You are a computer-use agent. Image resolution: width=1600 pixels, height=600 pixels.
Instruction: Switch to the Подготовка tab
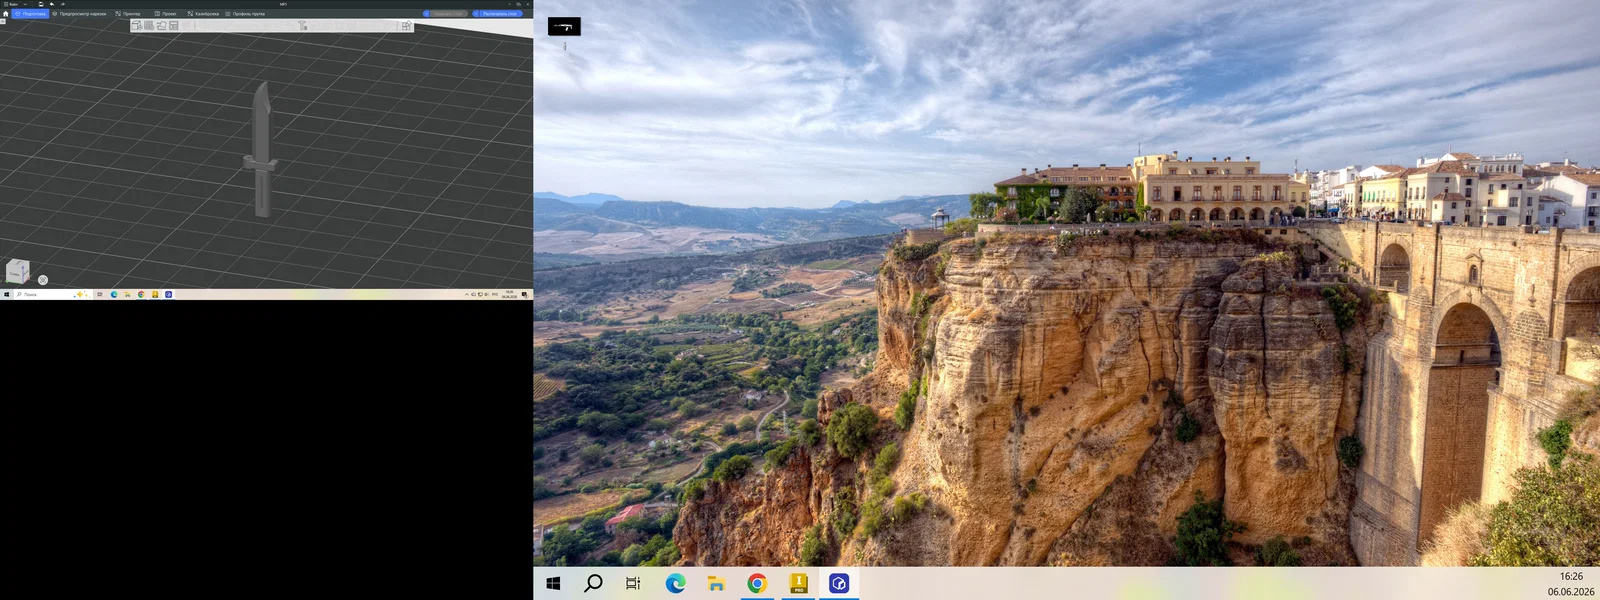click(x=30, y=14)
